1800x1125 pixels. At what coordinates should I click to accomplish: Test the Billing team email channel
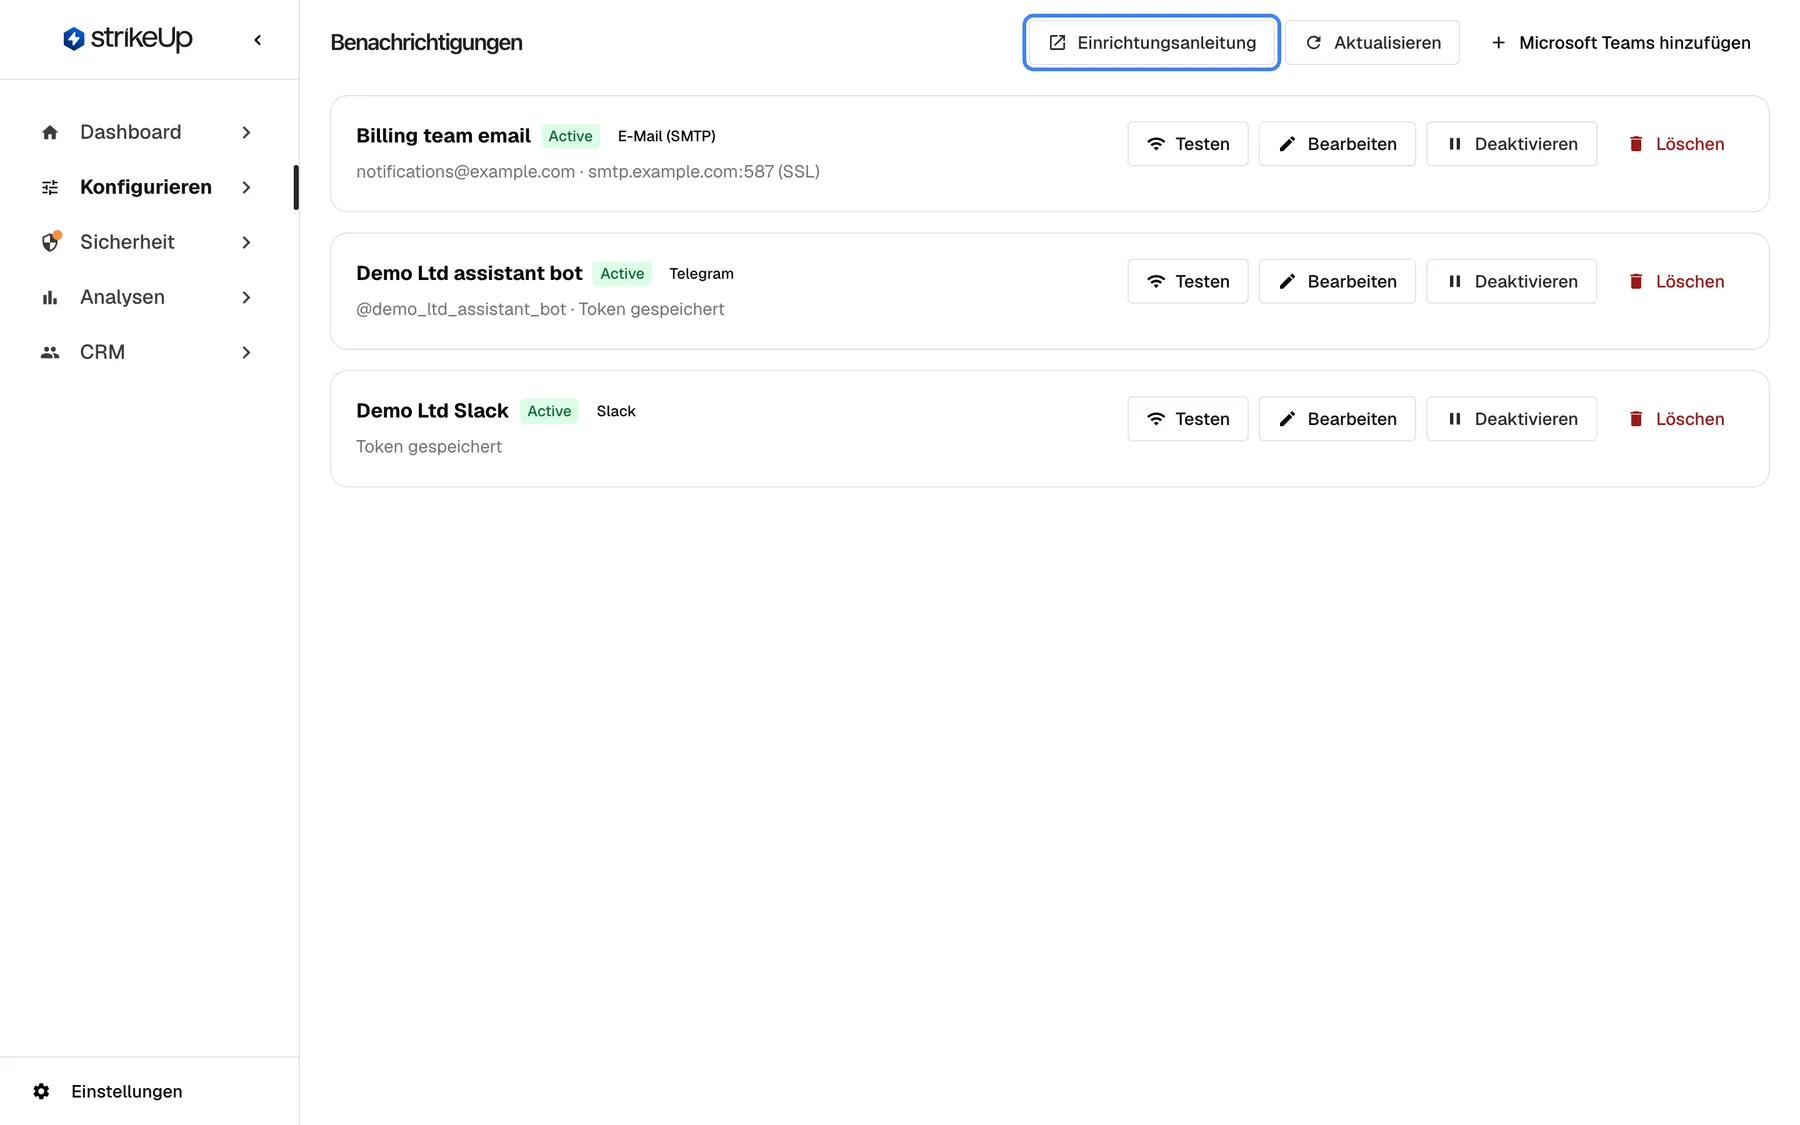pos(1188,144)
